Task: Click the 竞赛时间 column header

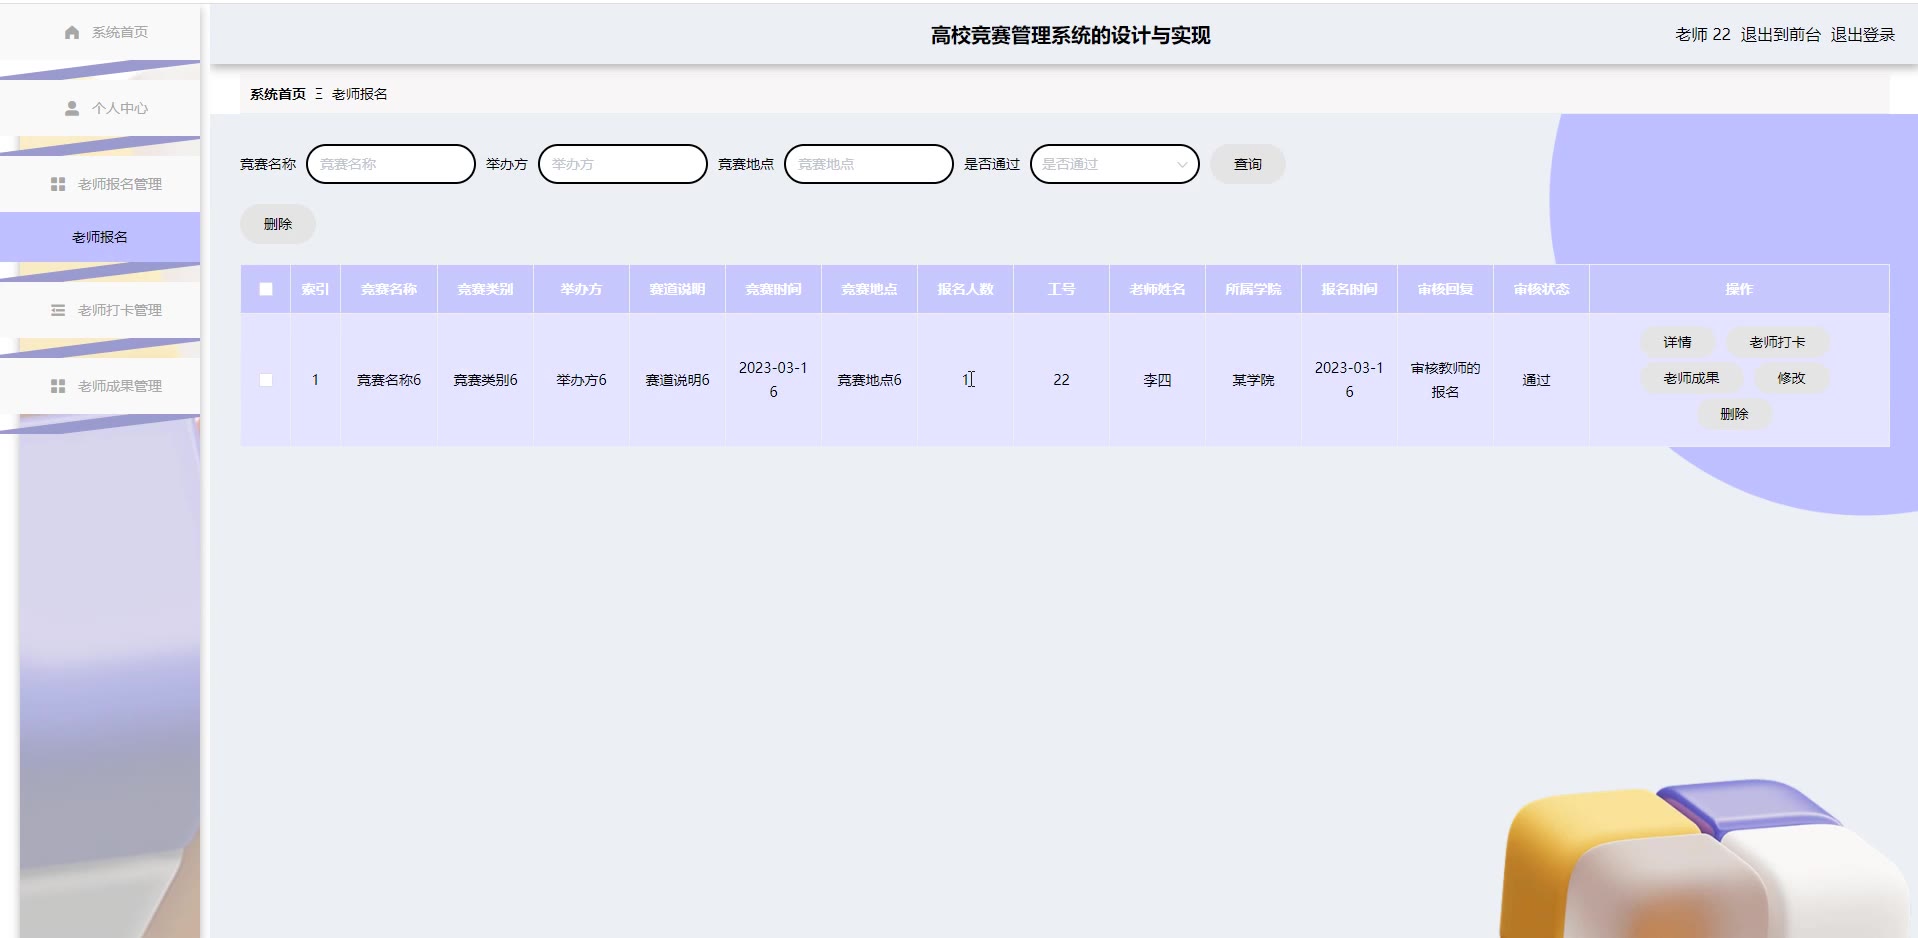Action: click(773, 289)
